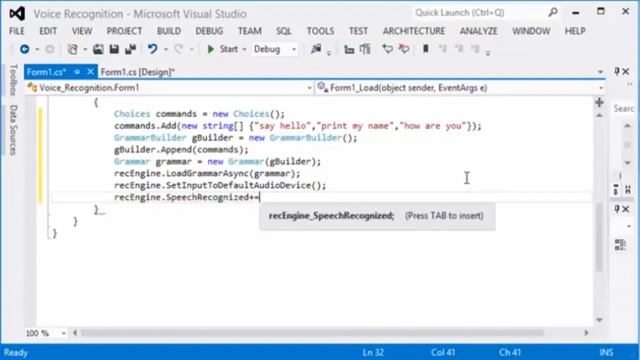This screenshot has height=360, width=640.
Task: Click the Save All toolbar icon
Action: click(x=131, y=49)
